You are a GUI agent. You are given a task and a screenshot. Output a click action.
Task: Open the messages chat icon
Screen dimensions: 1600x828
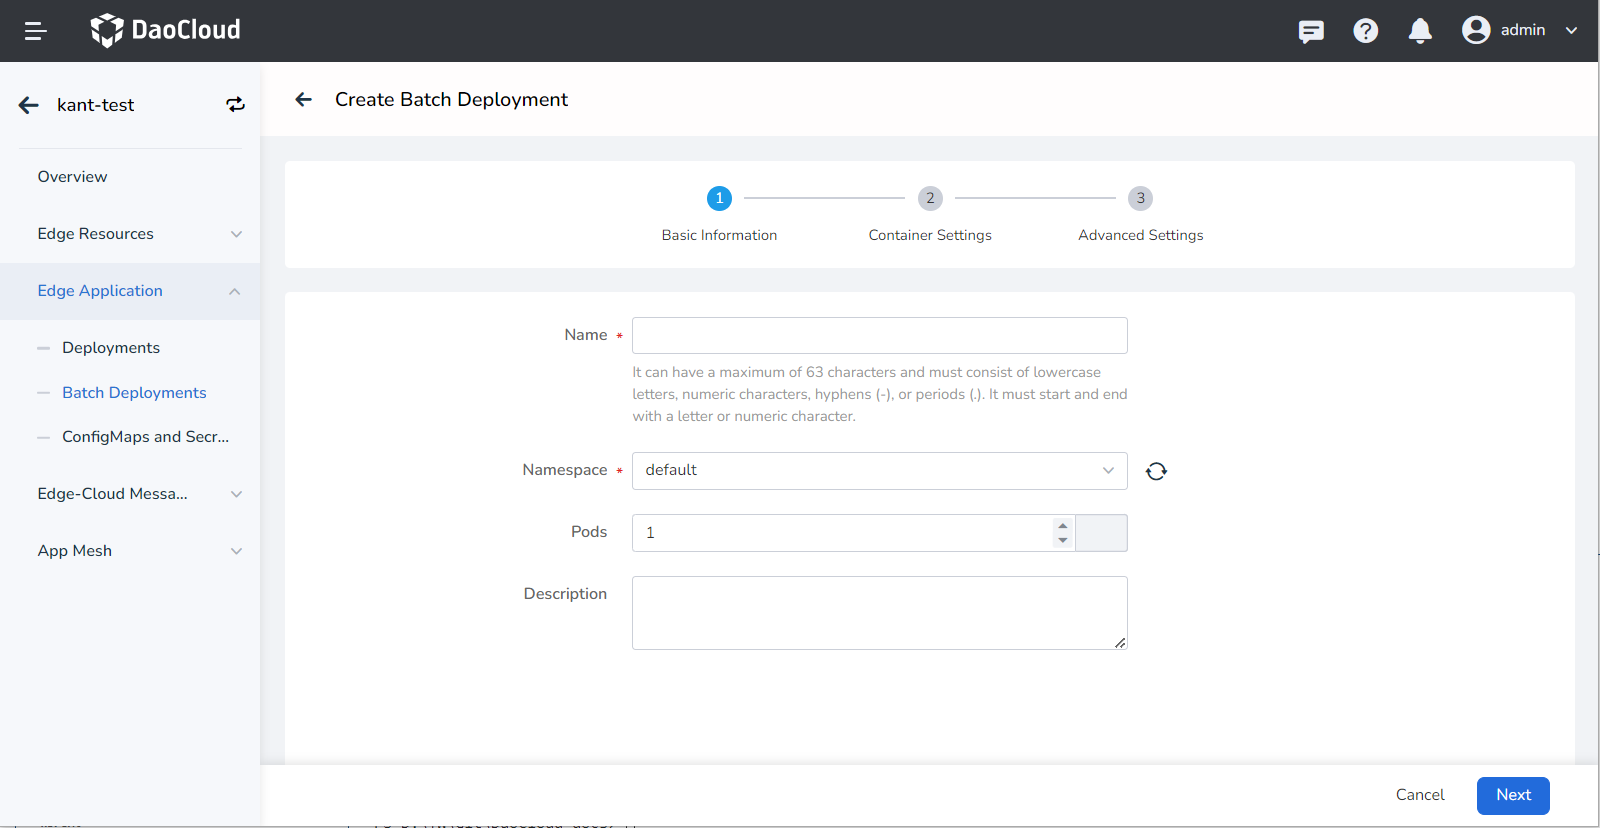tap(1310, 31)
